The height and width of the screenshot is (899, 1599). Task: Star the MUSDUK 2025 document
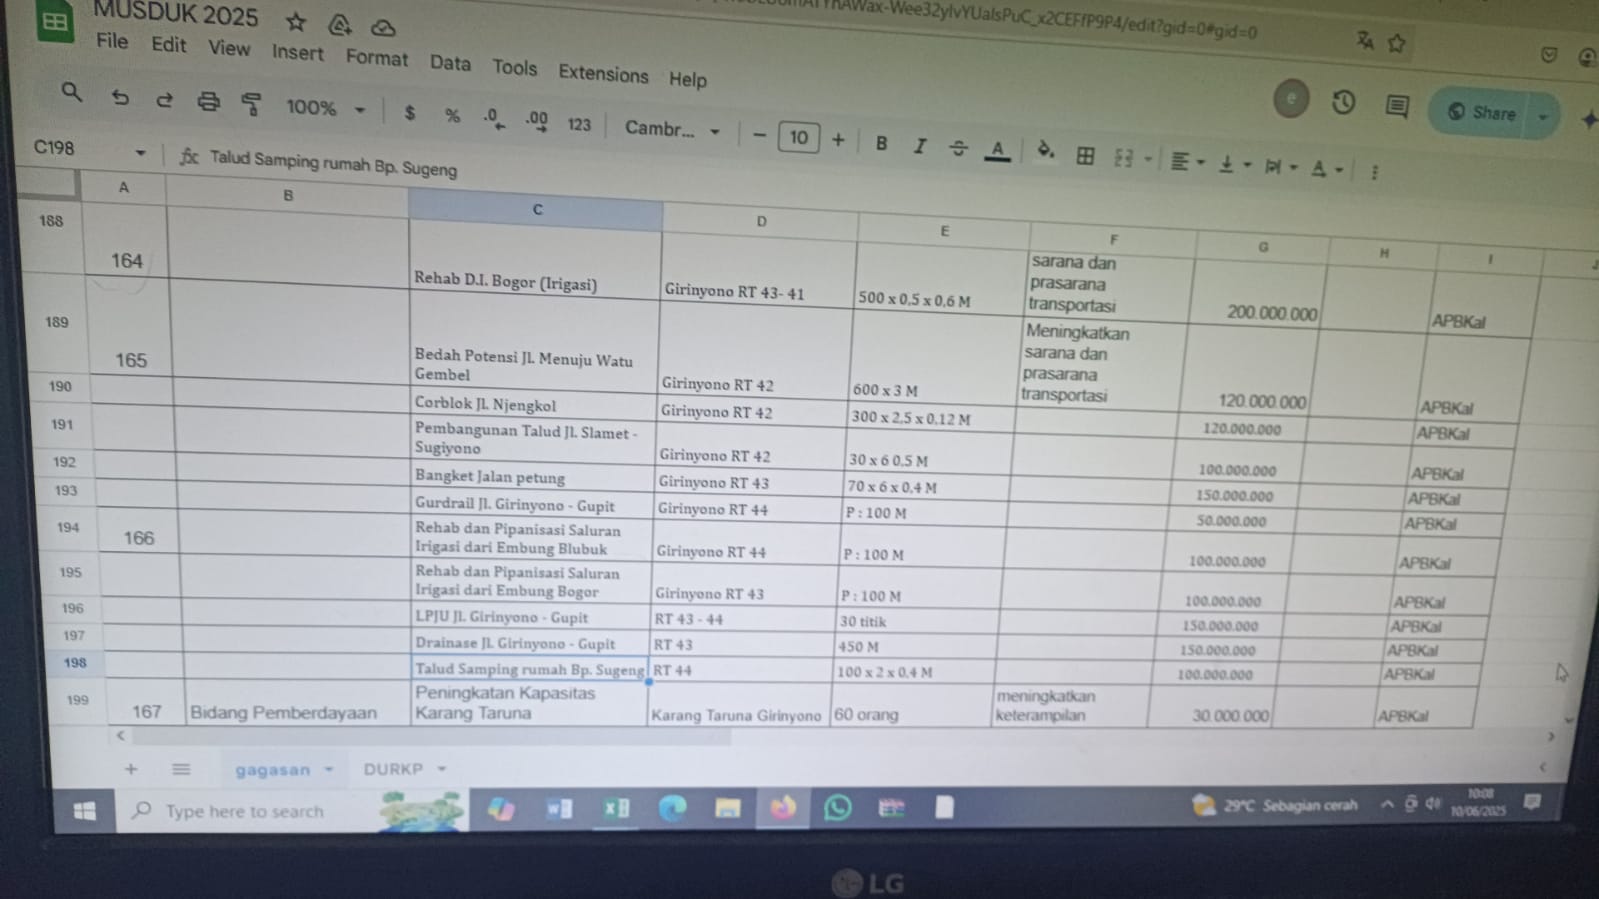click(x=295, y=22)
